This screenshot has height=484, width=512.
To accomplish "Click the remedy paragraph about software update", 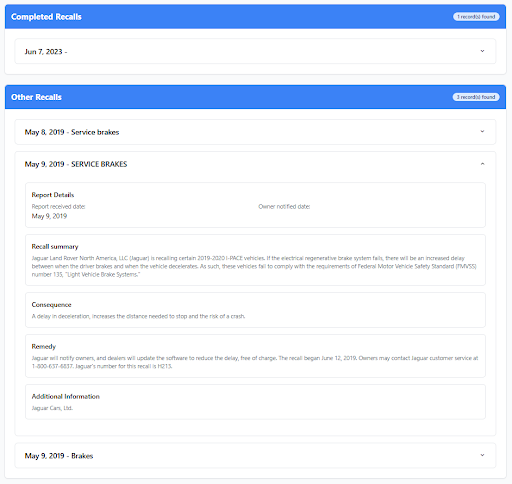I will (x=255, y=362).
